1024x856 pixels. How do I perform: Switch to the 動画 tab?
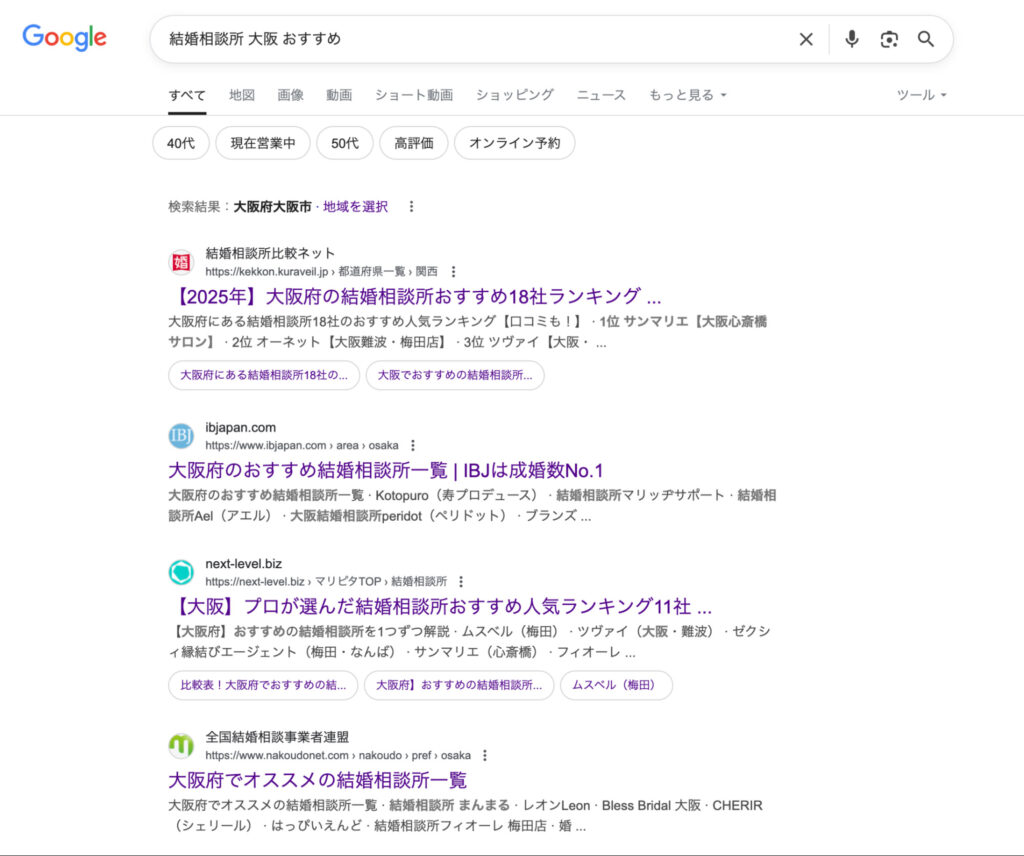click(339, 95)
